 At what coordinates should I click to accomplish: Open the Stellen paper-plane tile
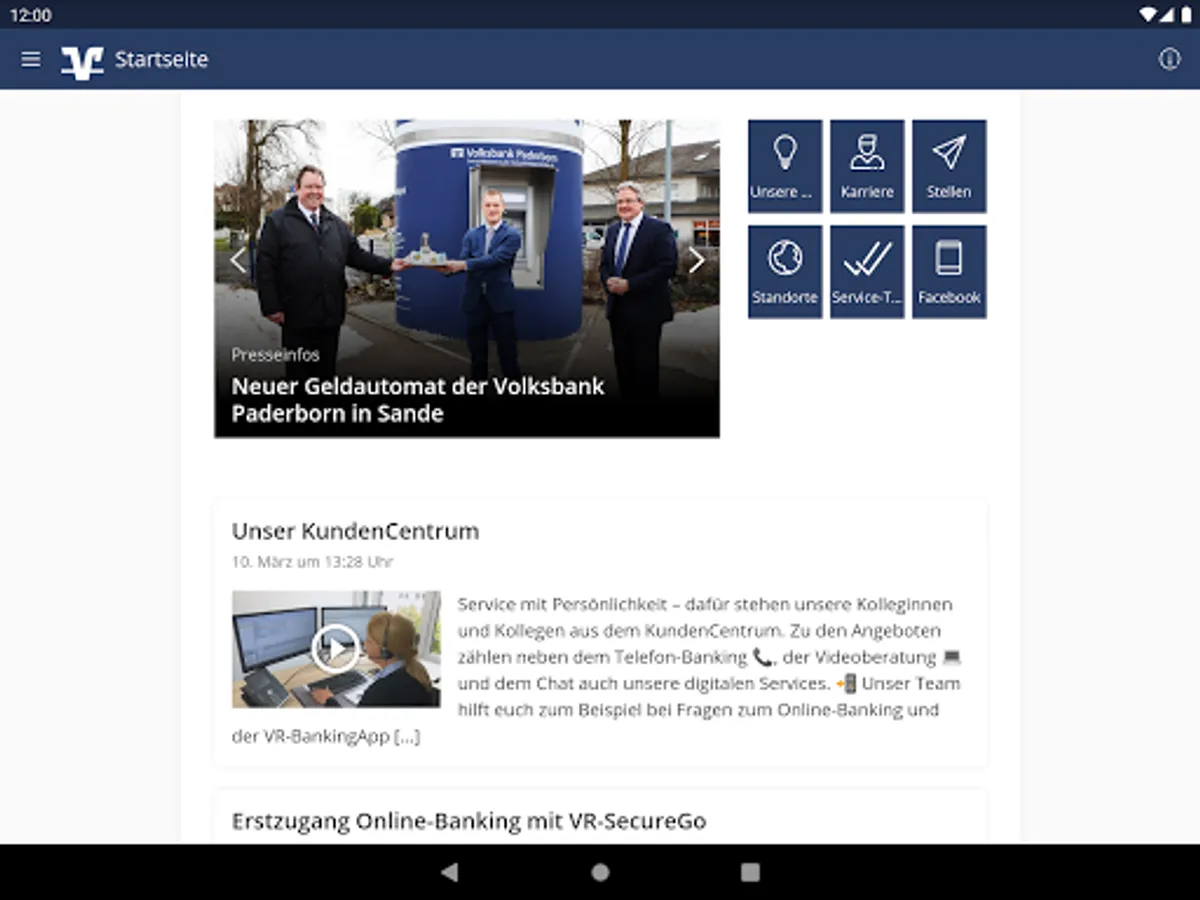949,166
